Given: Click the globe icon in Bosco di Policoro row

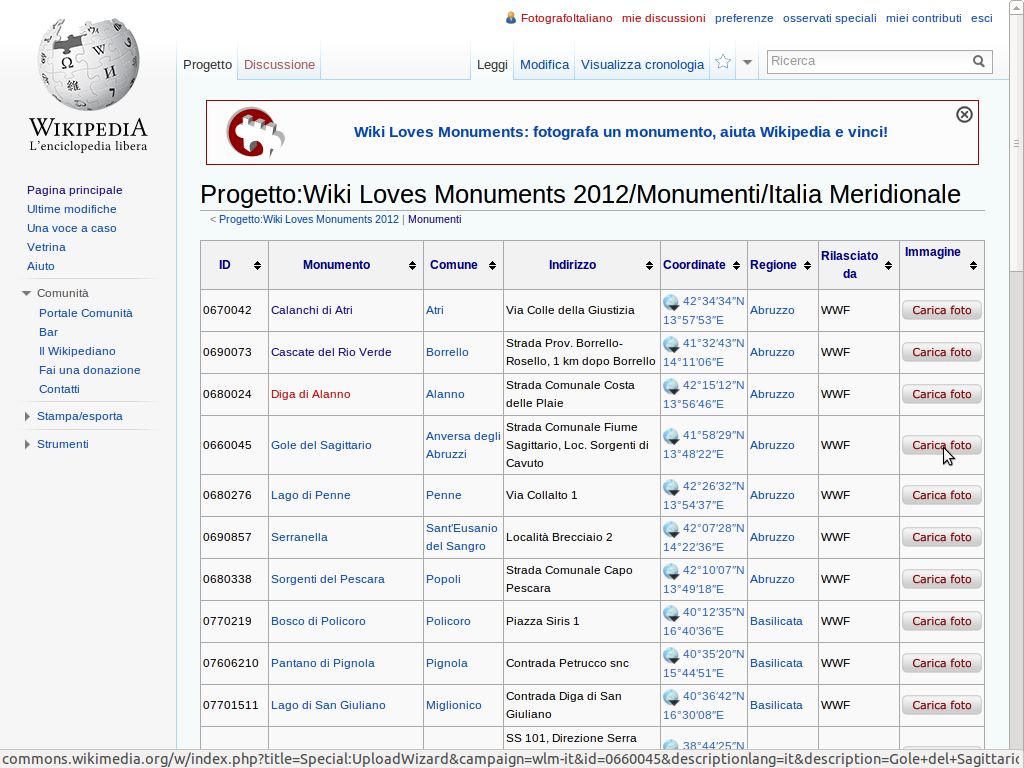Looking at the screenshot, I should pyautogui.click(x=671, y=614).
